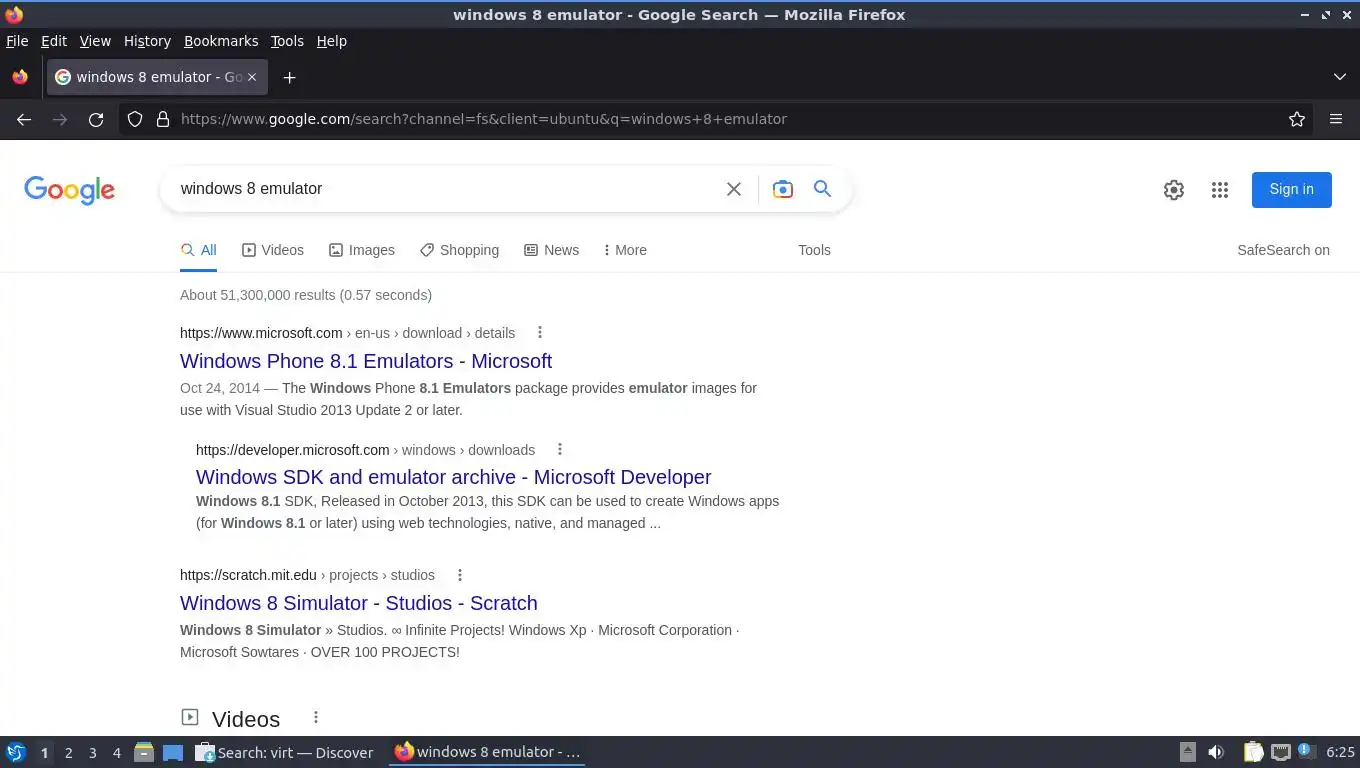Bookmark this page with the star icon
This screenshot has width=1360, height=768.
pos(1297,119)
